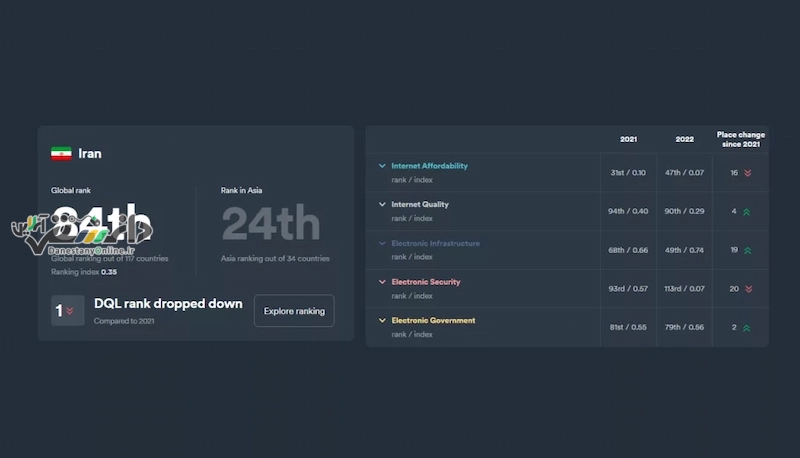Click the 47th / 0.07 cell
Viewport: 800px width, 458px height.
pyautogui.click(x=684, y=172)
